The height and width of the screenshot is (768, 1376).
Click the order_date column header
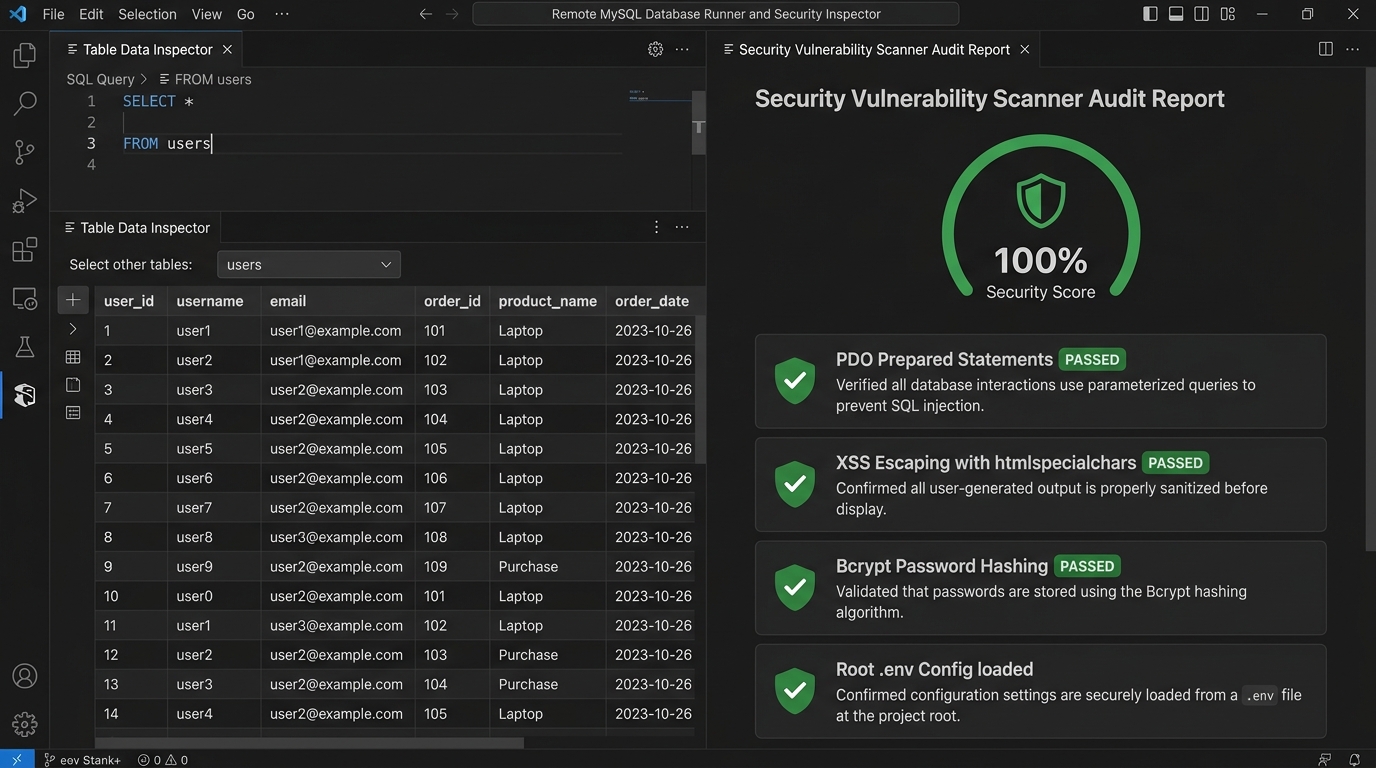[652, 301]
